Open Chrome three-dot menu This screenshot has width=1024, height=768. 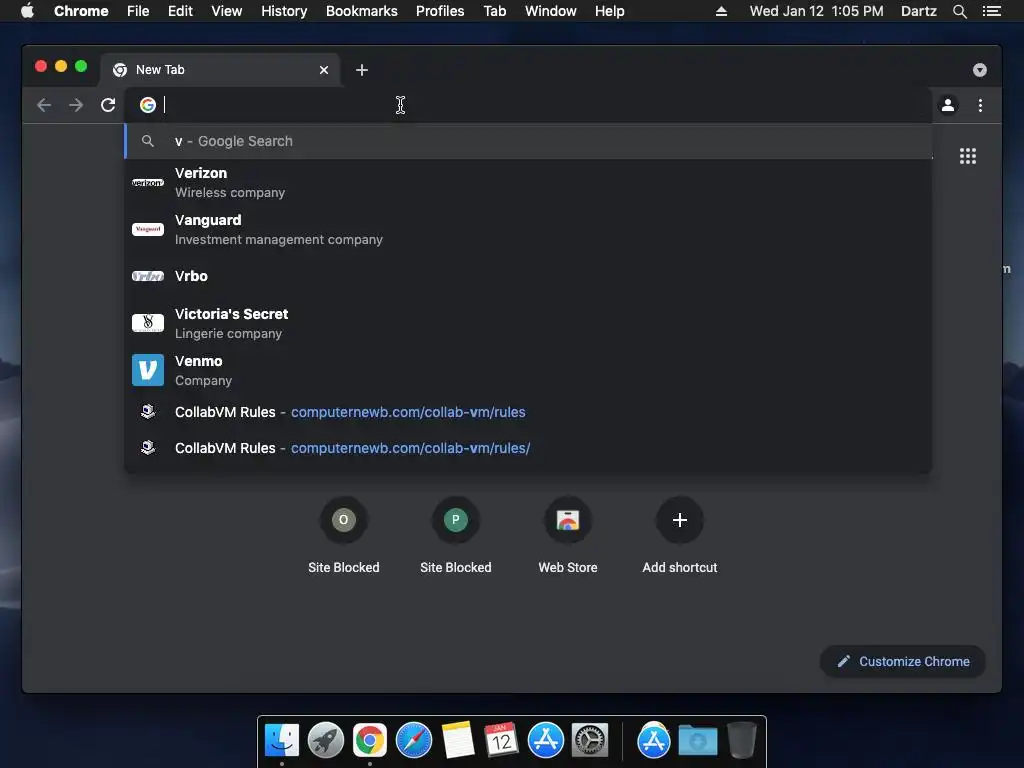980,105
